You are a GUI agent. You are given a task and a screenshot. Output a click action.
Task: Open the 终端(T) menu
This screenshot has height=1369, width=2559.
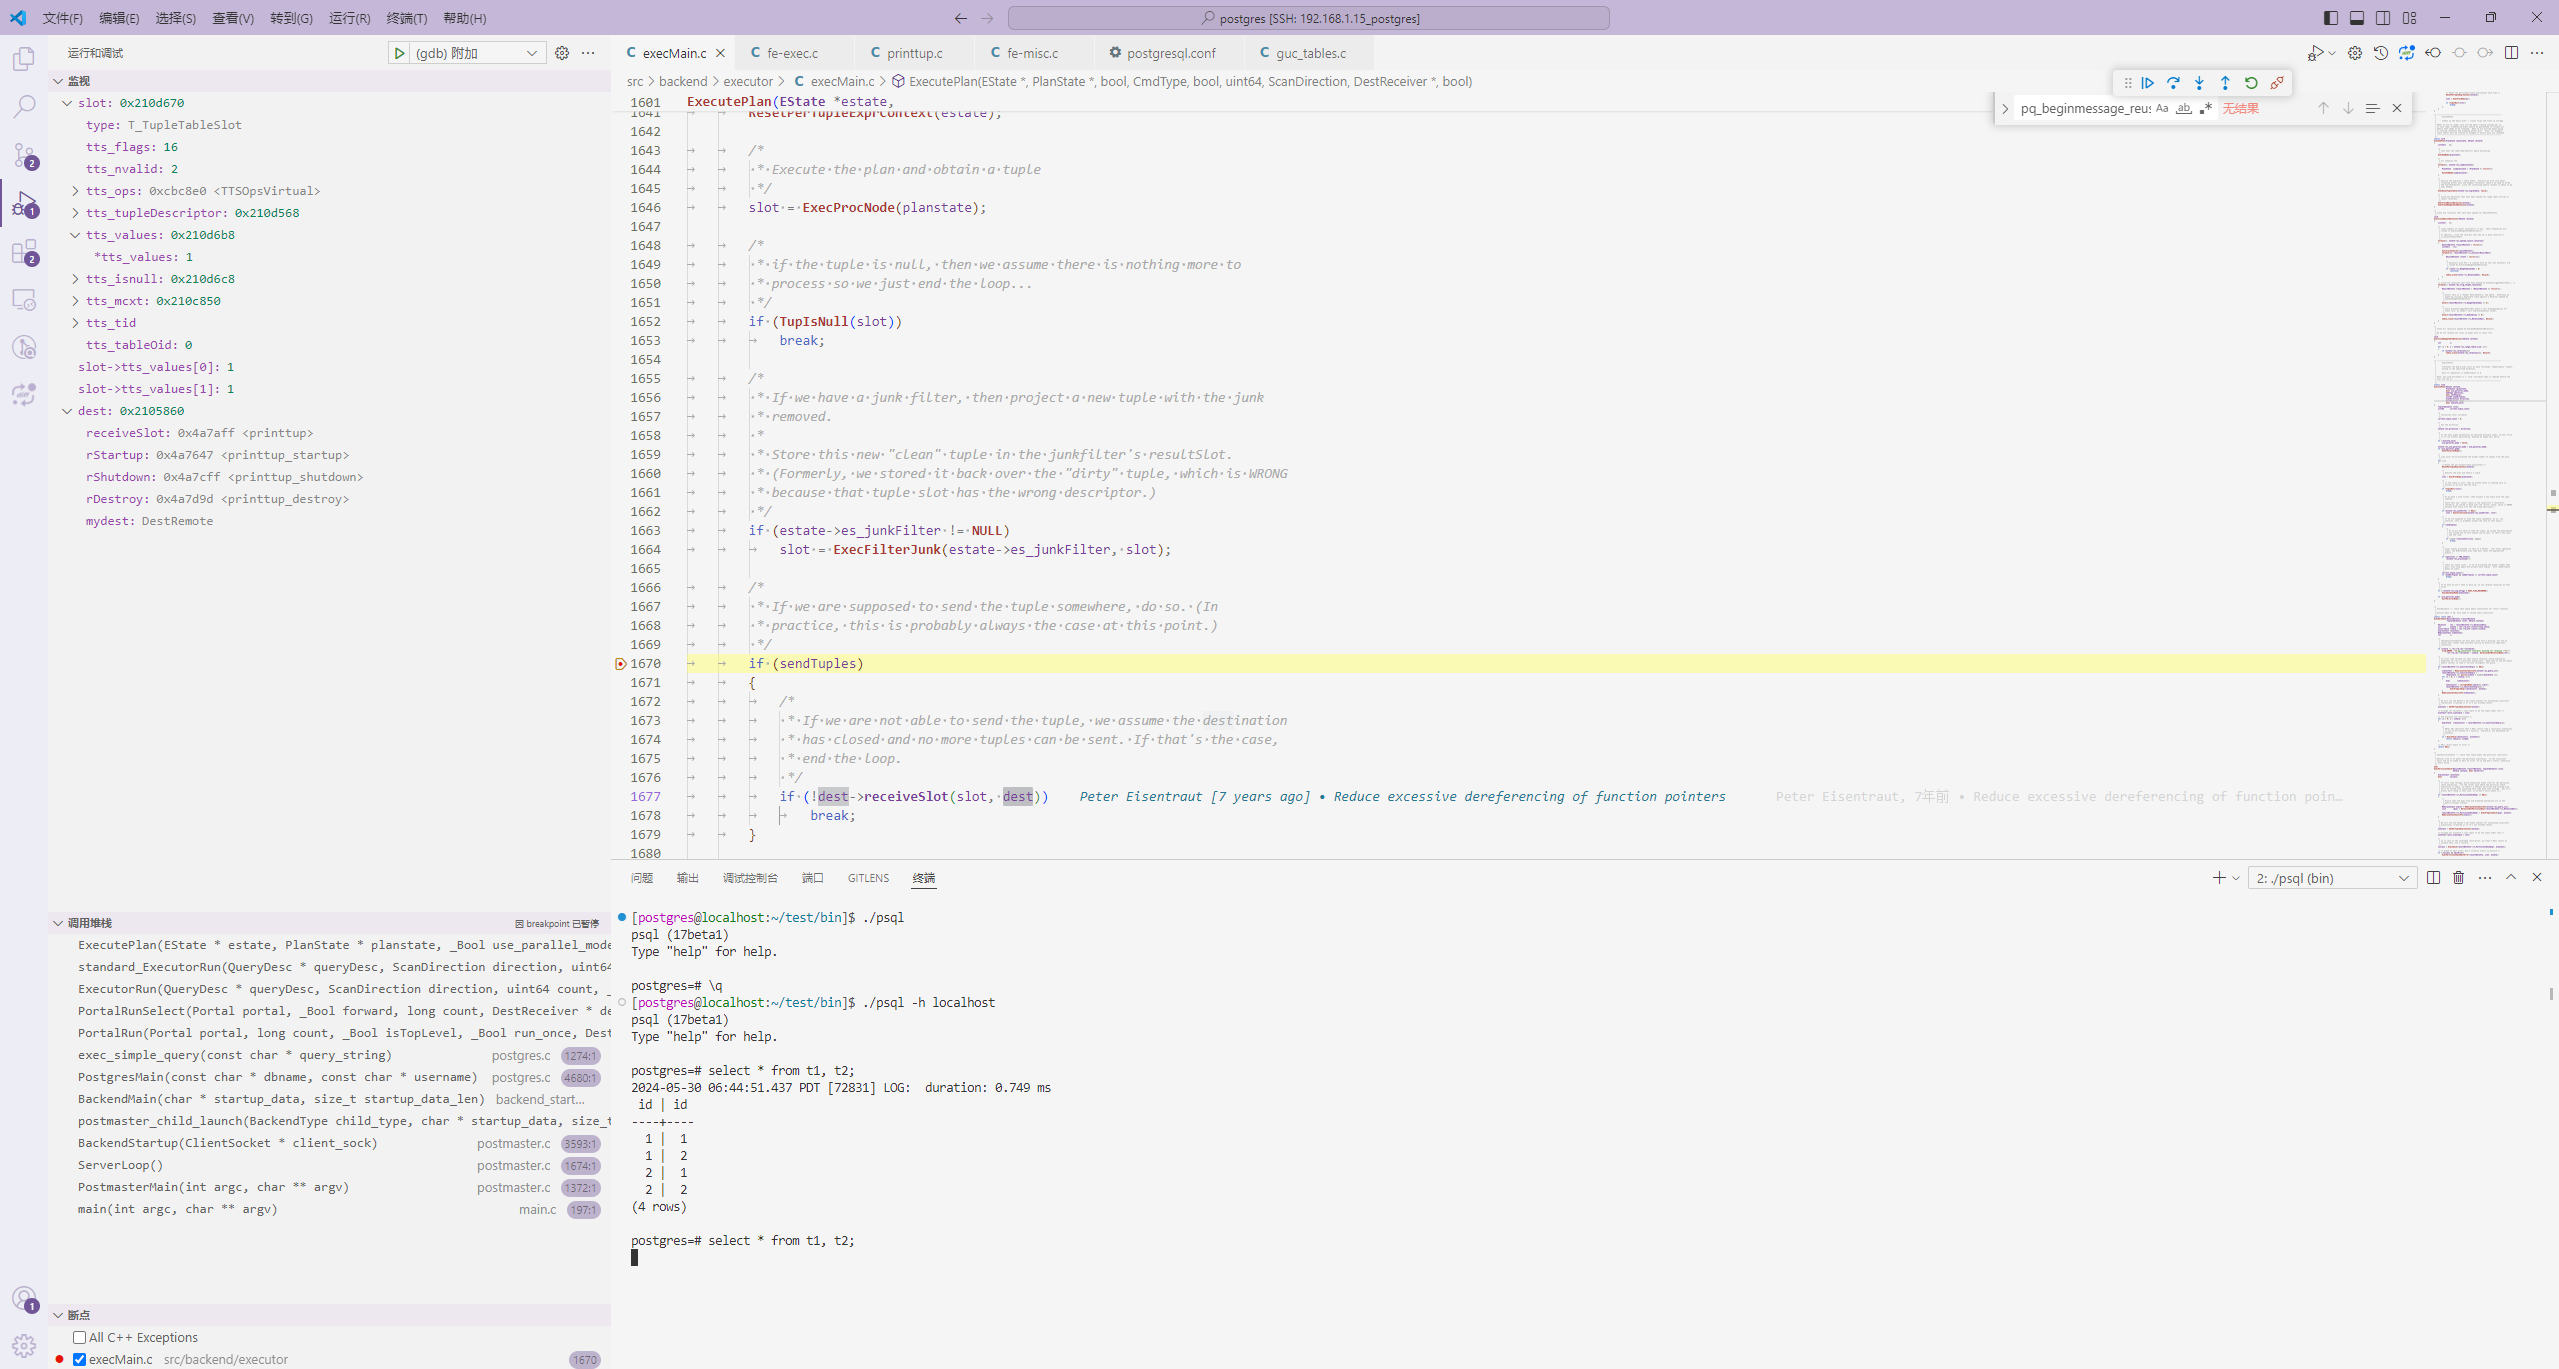(406, 18)
